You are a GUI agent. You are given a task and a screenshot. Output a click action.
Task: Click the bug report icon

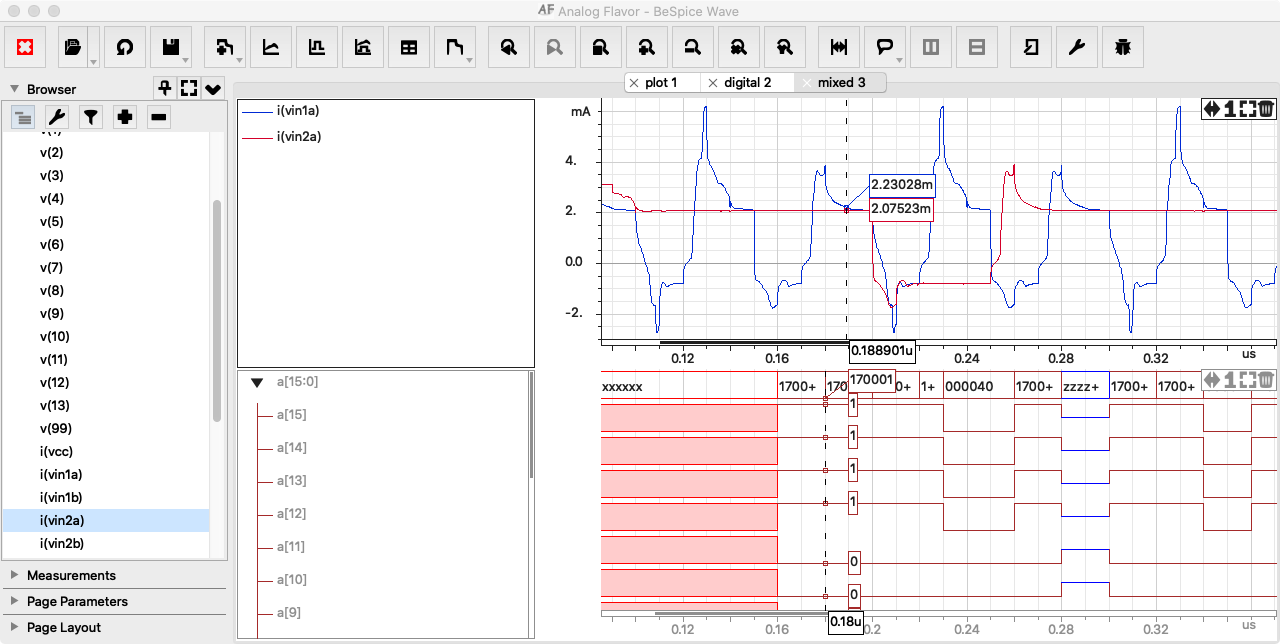click(1123, 47)
